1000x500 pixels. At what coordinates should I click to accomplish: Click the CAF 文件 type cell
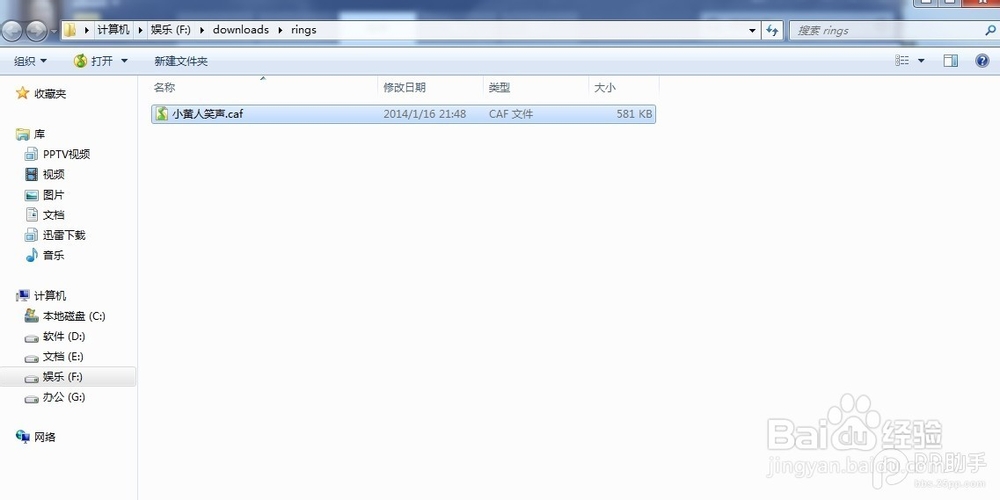tap(511, 114)
